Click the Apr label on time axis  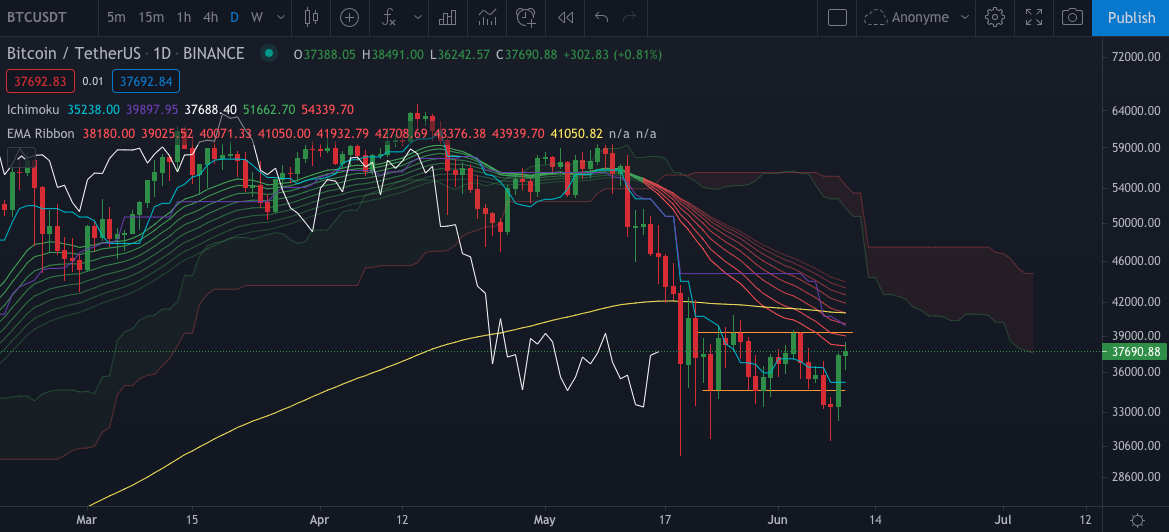[x=319, y=519]
